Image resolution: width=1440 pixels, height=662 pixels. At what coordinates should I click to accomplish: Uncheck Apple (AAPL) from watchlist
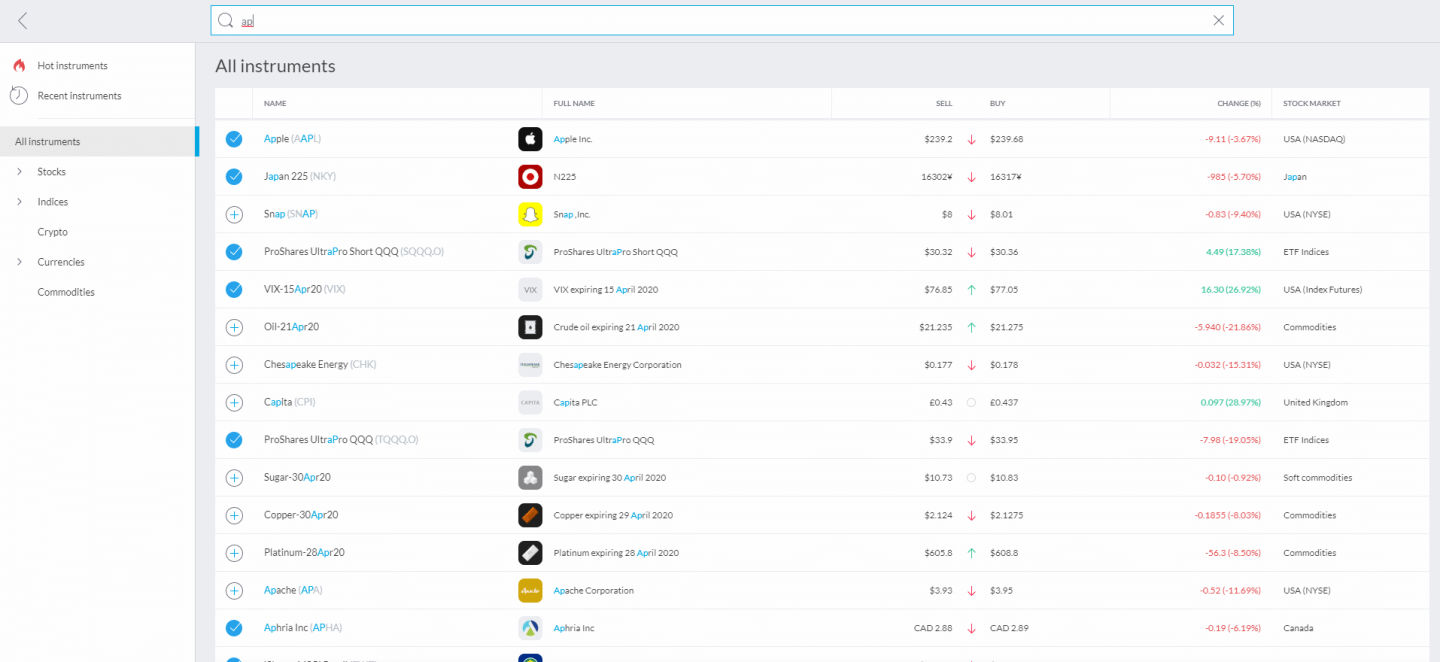coord(234,139)
